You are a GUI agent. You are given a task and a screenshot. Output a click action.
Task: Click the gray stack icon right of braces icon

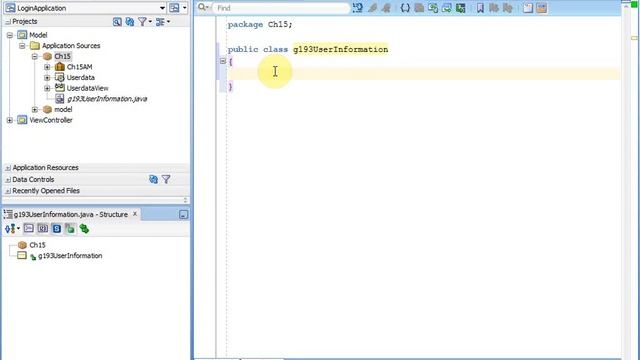pos(419,8)
